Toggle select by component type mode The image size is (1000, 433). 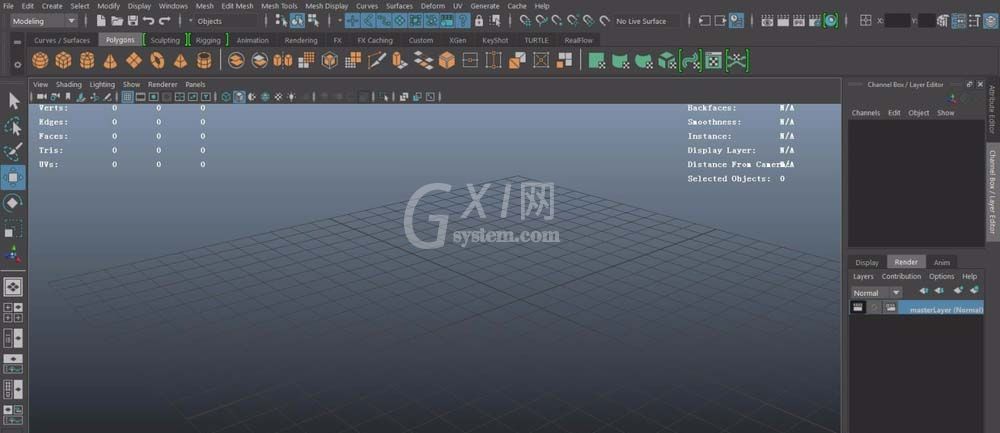[313, 20]
